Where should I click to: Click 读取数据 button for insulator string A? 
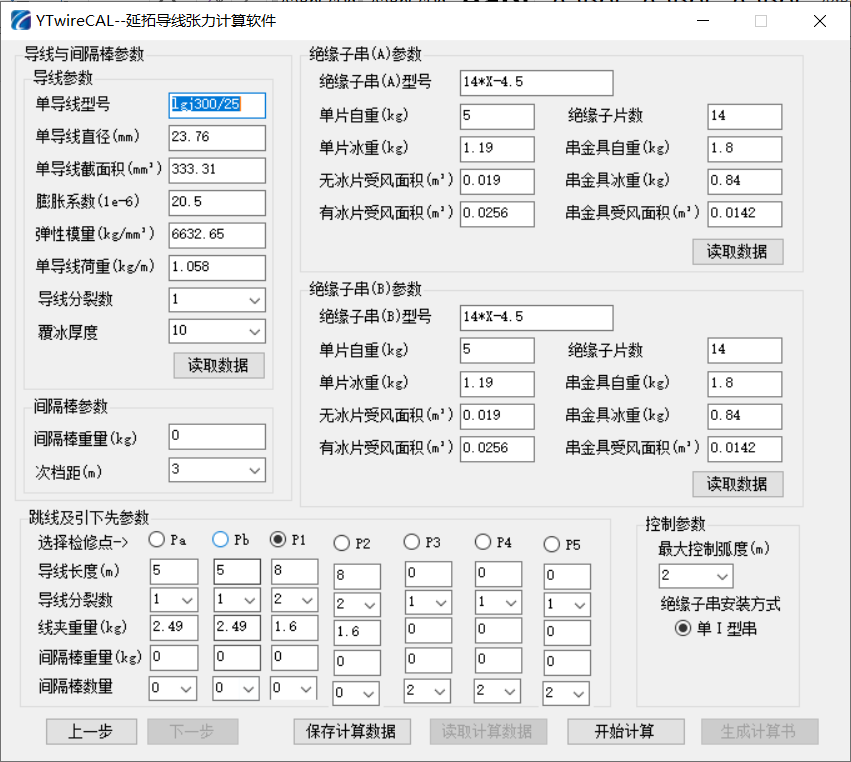[737, 251]
